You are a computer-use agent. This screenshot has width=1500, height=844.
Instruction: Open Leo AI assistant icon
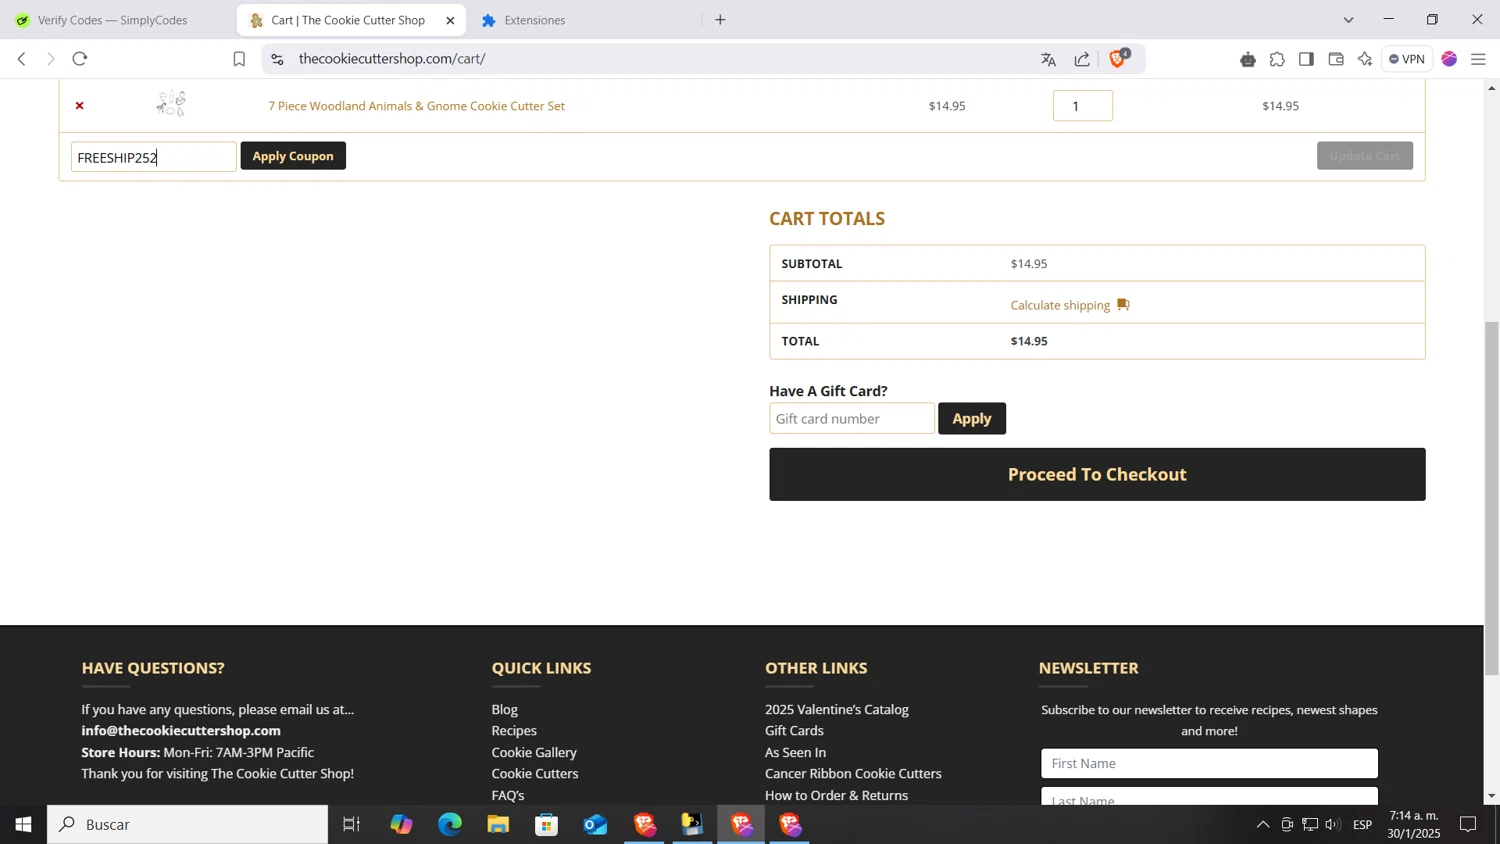coord(1365,59)
